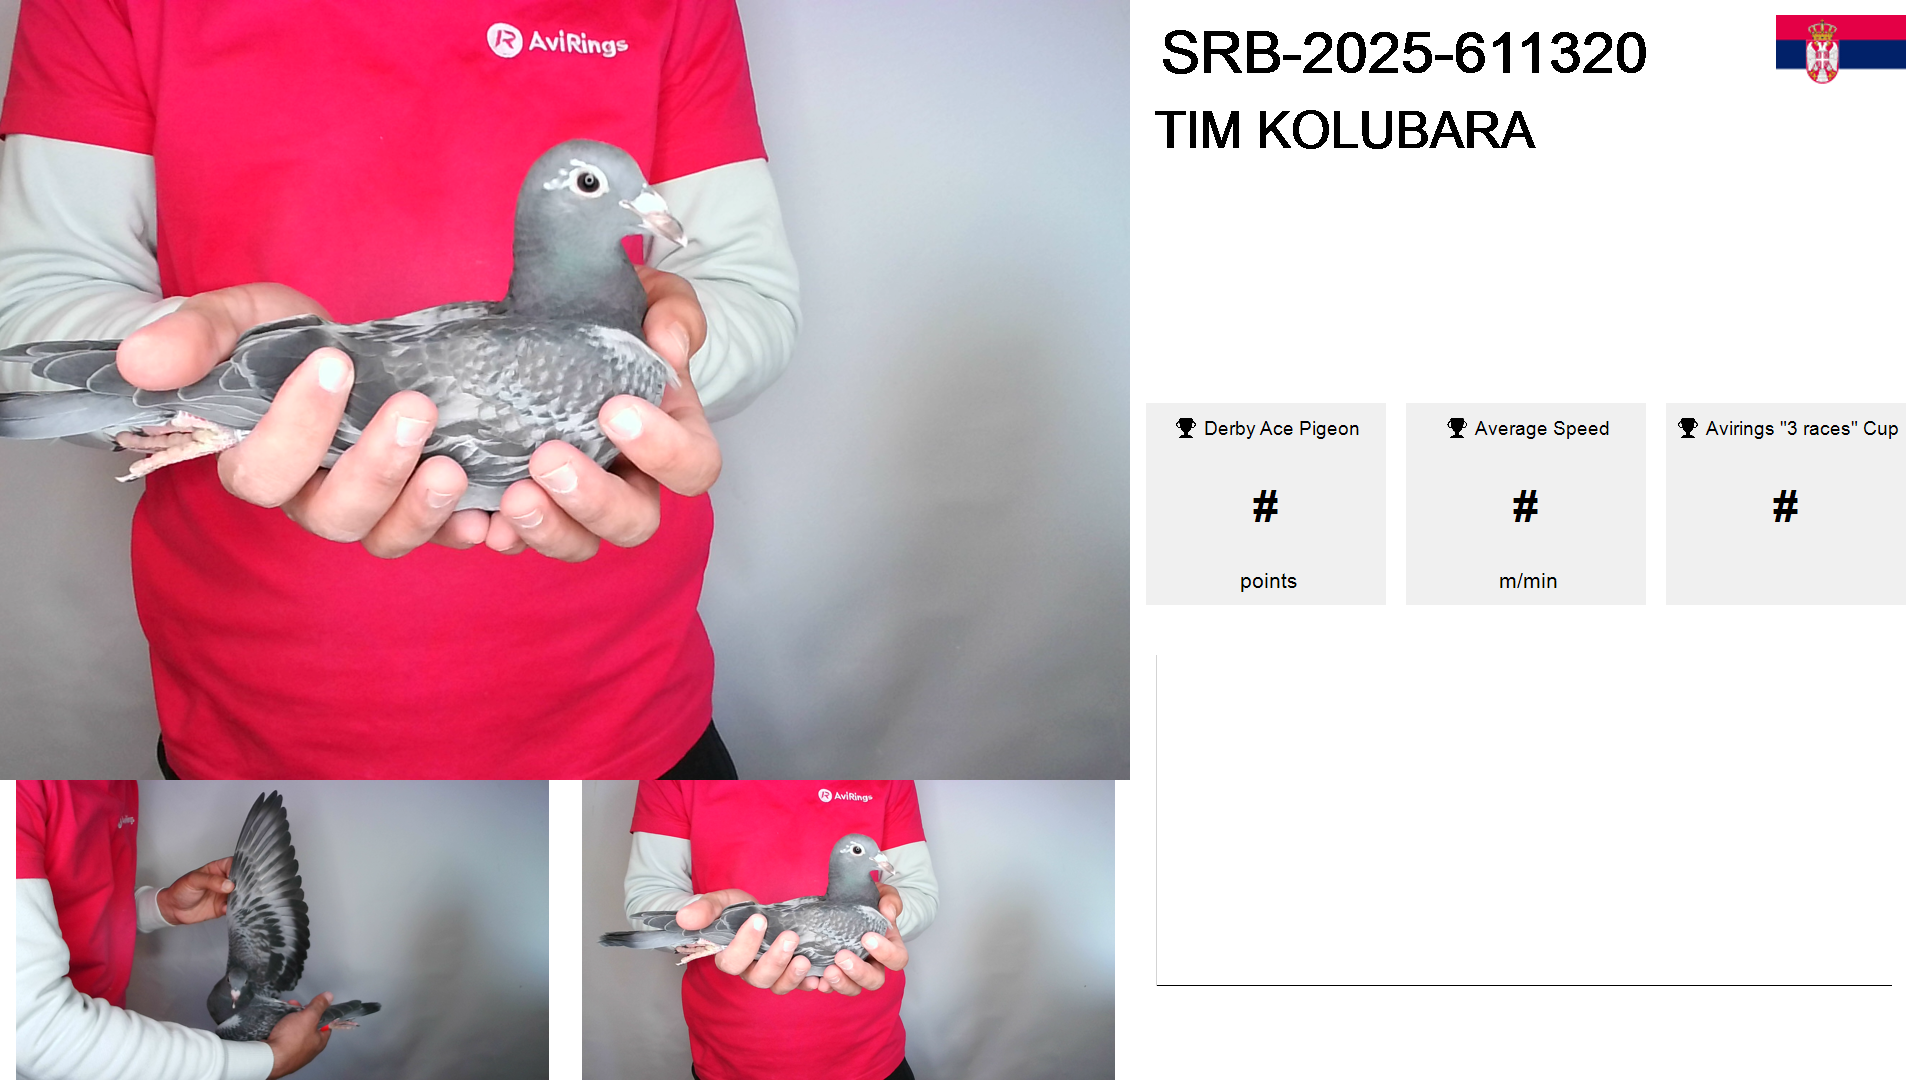Open the spread wing thumbnail photo
The image size is (1920, 1080).
(x=282, y=930)
